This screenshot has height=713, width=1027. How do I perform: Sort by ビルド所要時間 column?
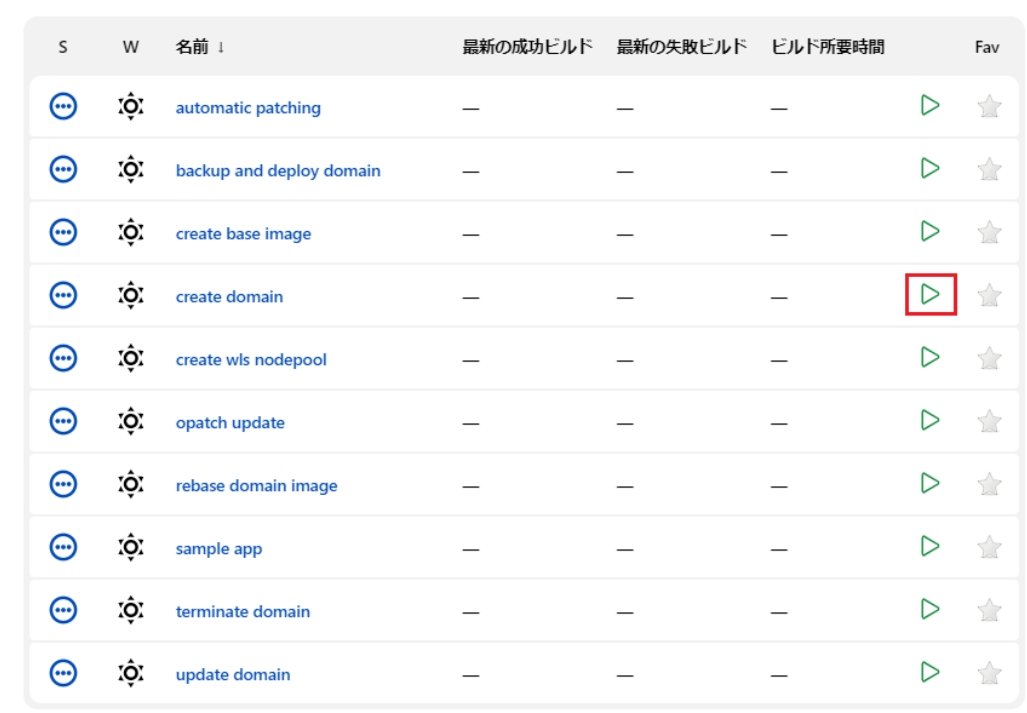[827, 47]
